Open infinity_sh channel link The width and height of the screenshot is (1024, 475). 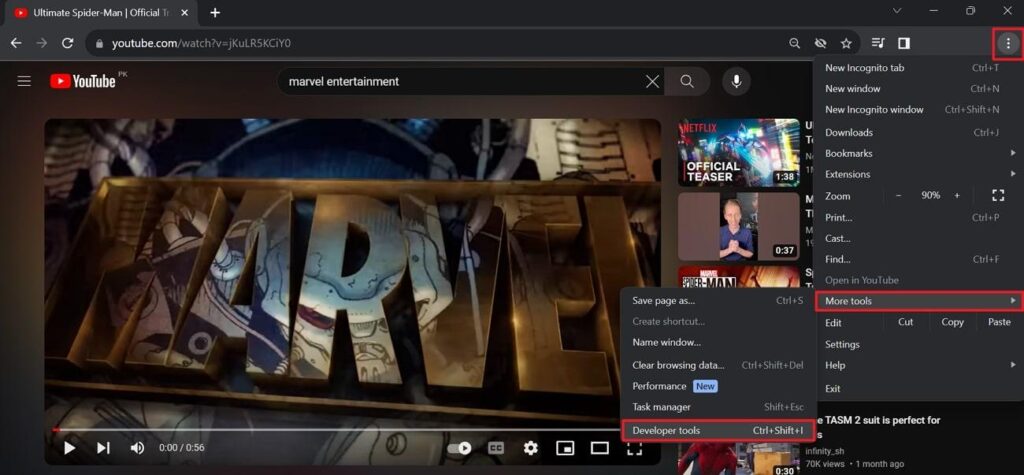827,451
